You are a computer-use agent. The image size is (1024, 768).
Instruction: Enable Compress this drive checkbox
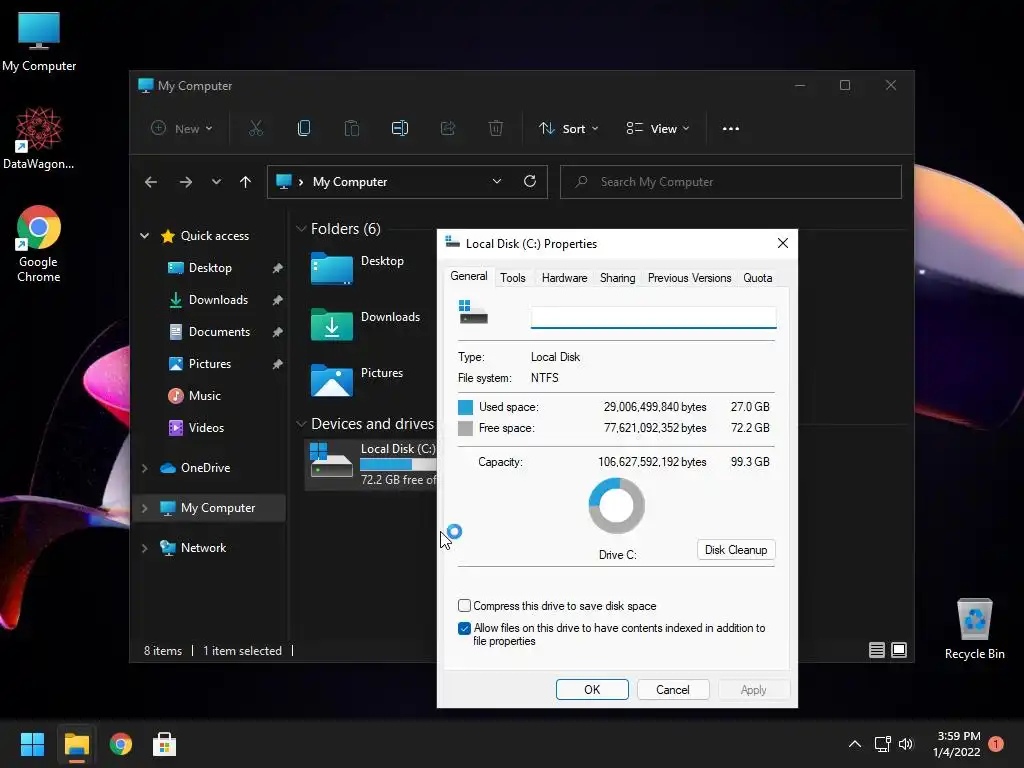tap(464, 605)
